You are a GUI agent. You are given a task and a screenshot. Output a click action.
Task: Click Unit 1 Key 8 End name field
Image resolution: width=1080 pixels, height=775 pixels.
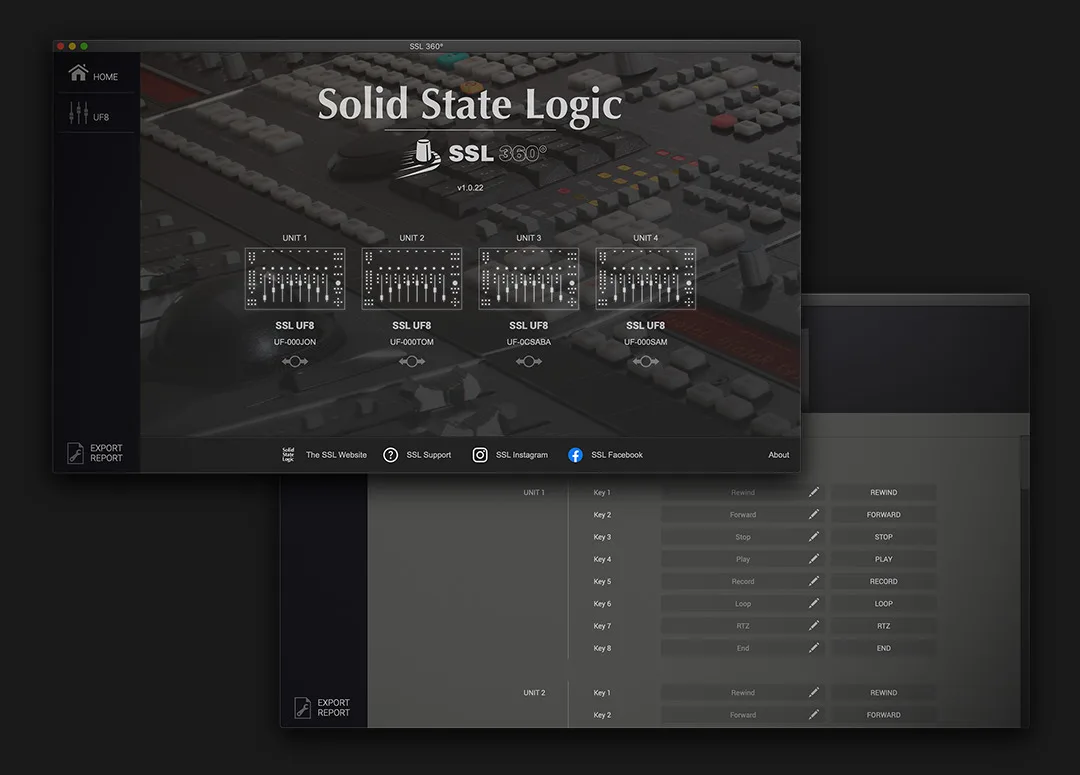[x=742, y=648]
